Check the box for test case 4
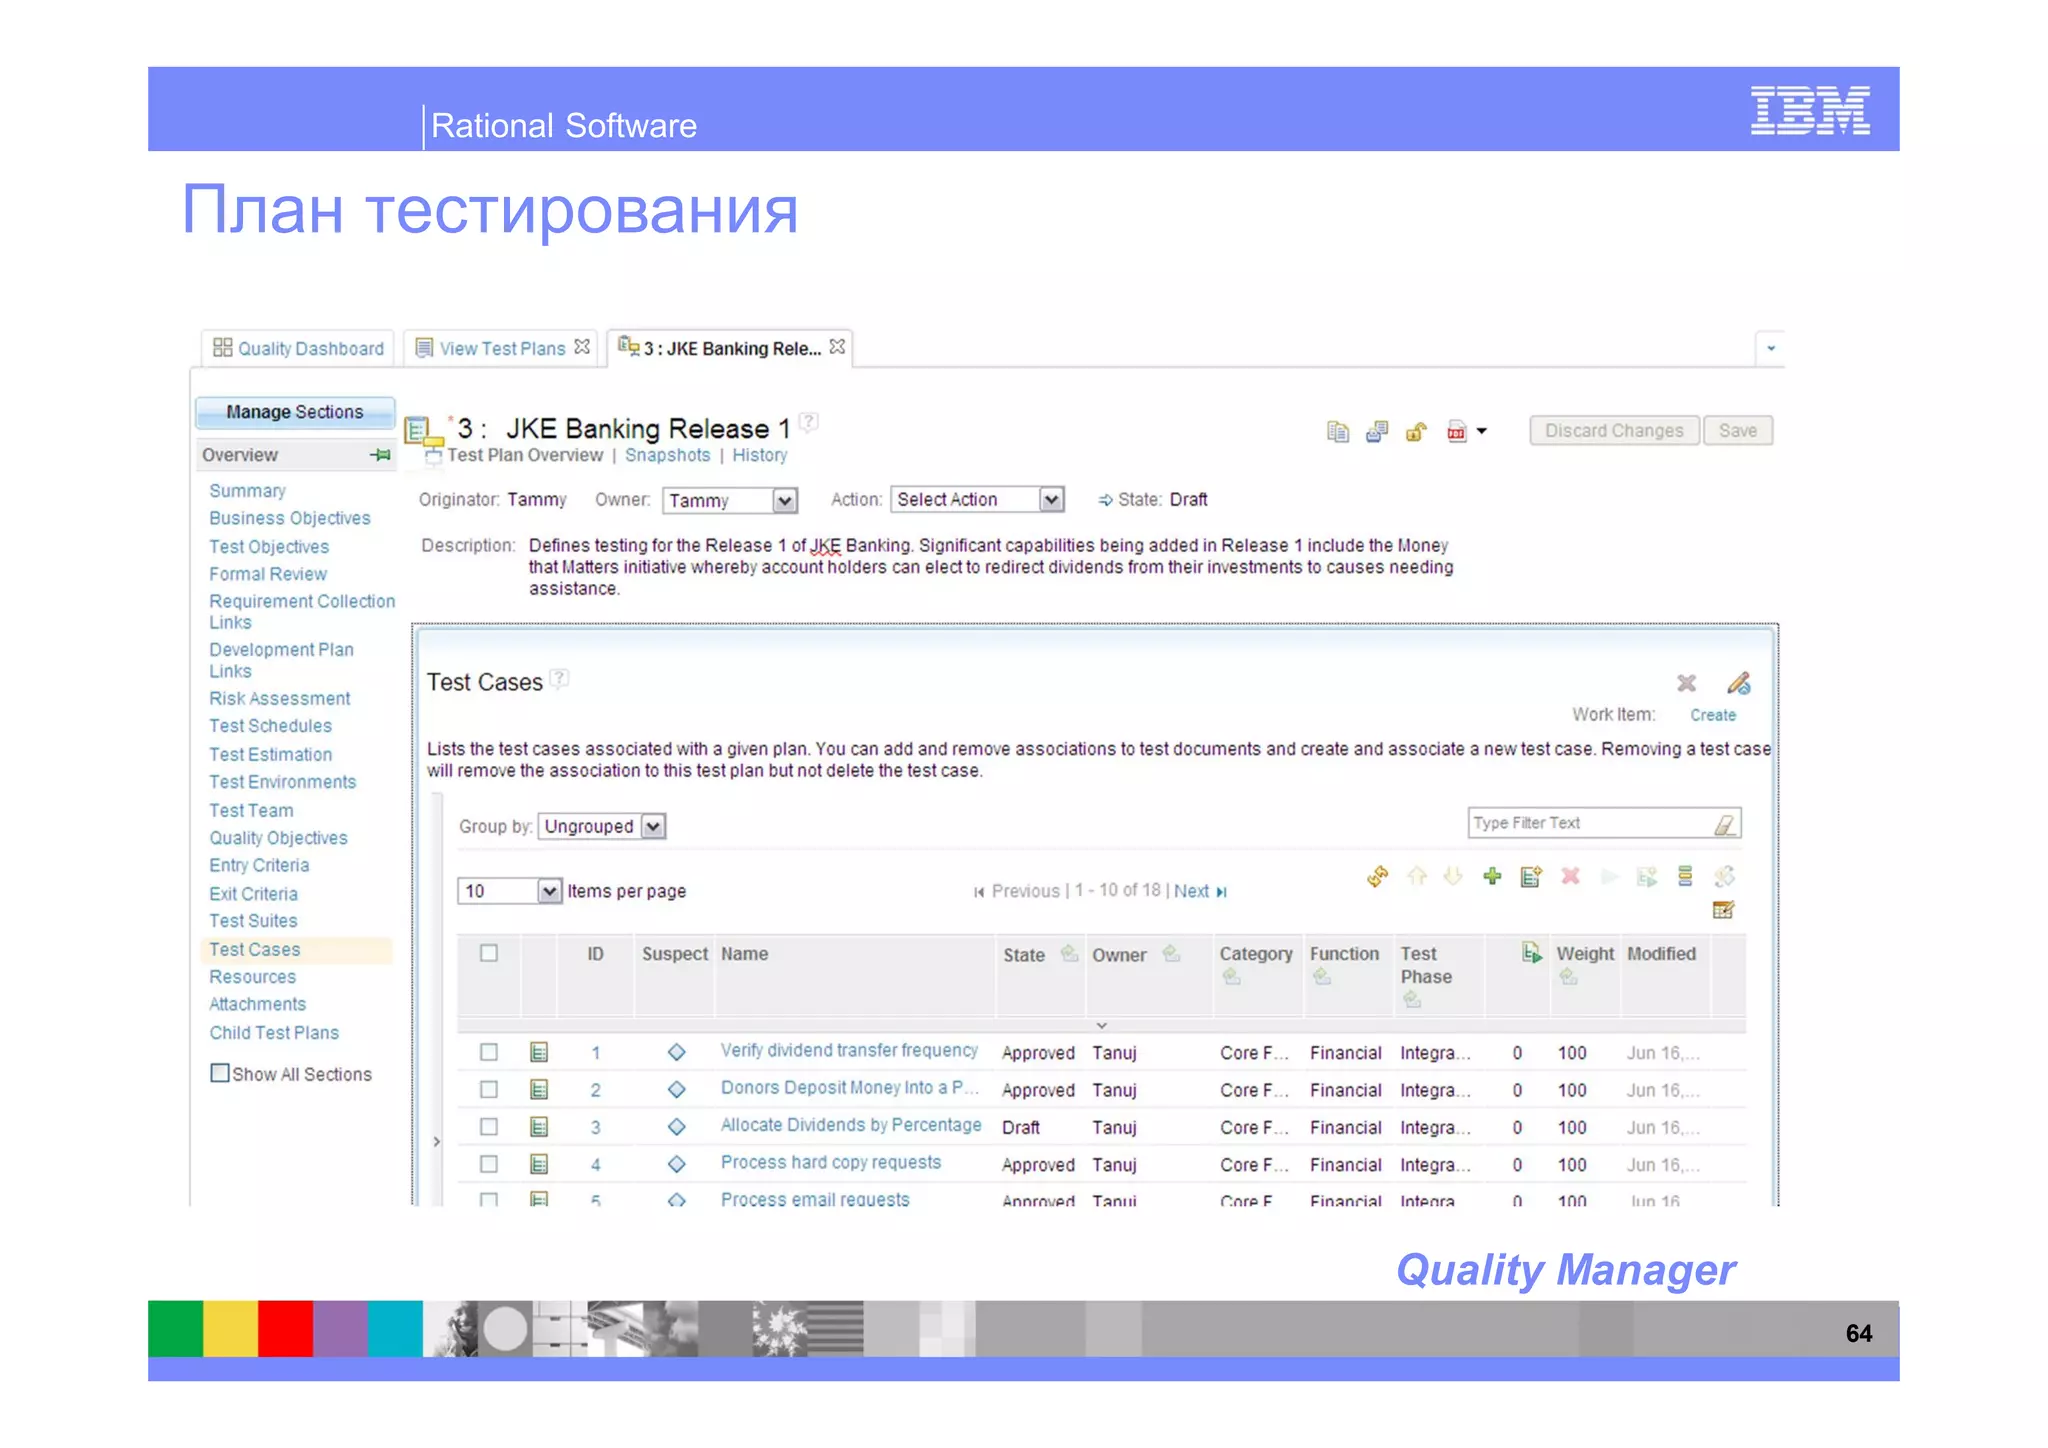The width and height of the screenshot is (2048, 1448). click(489, 1164)
